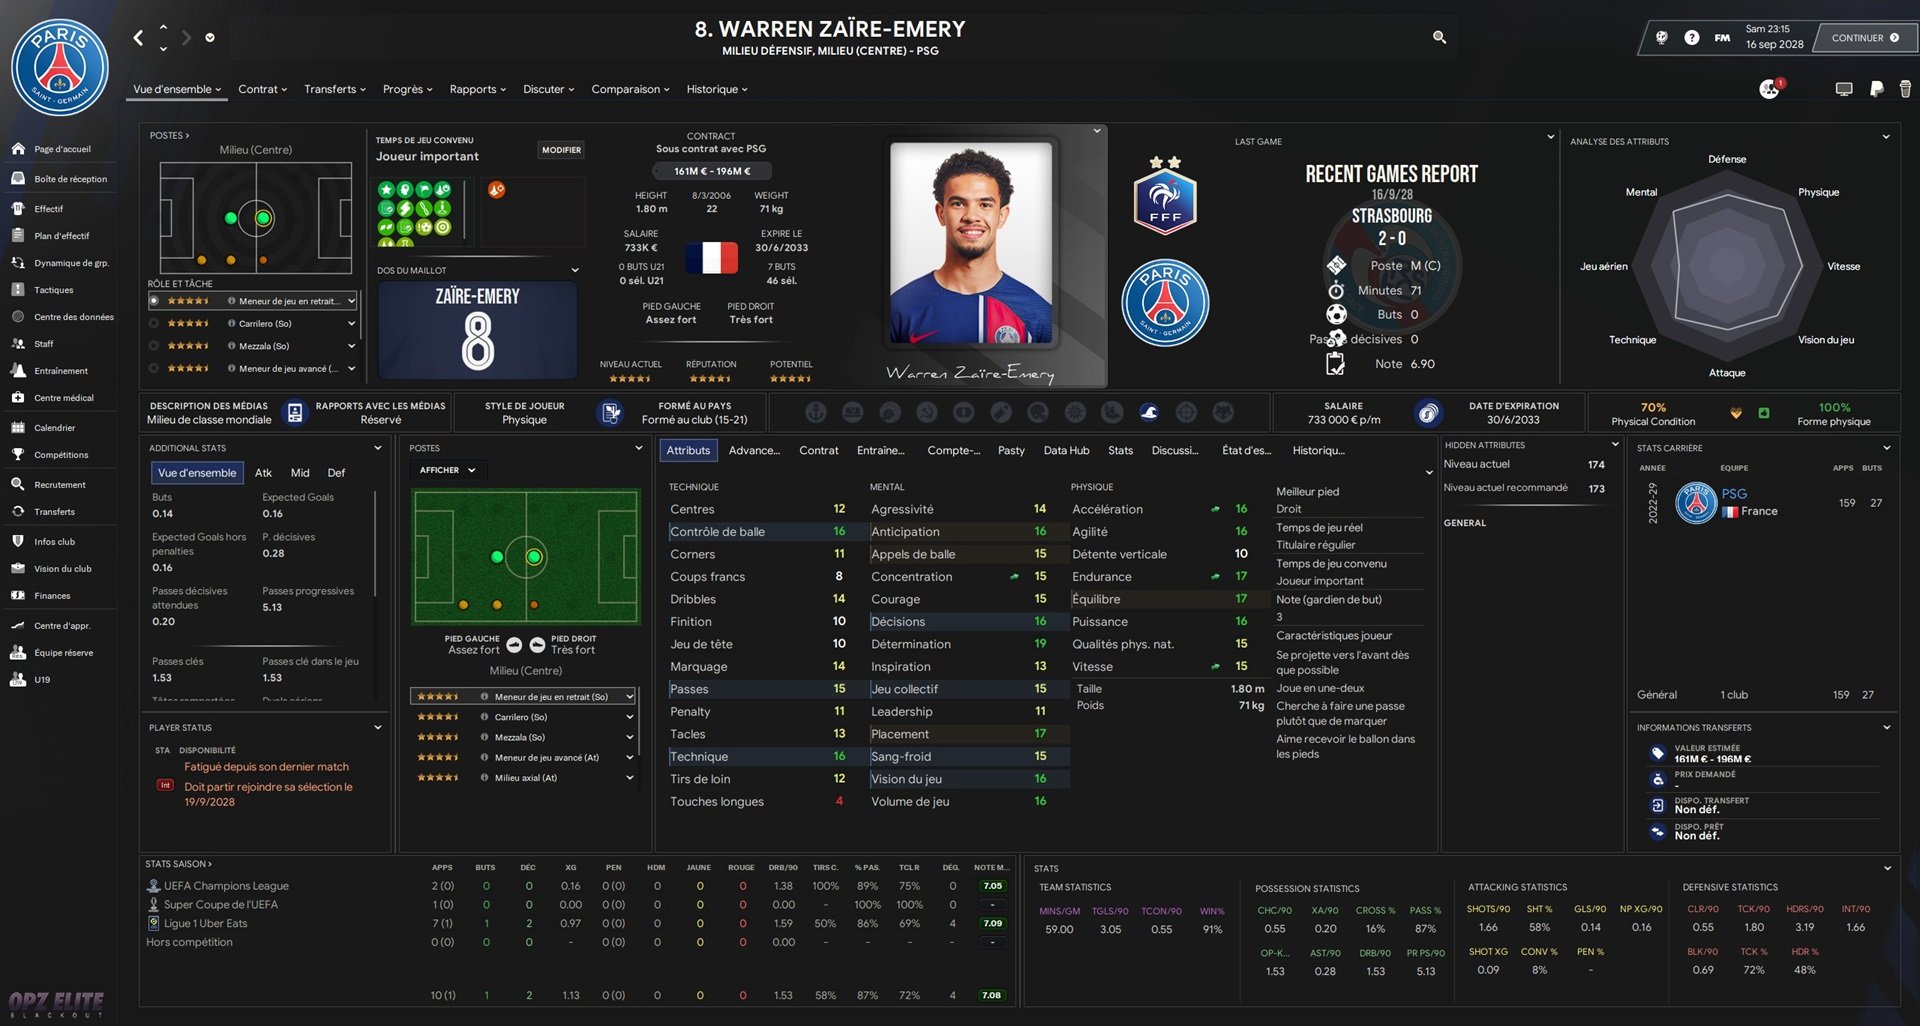Click the FM menu icon

pos(1722,38)
